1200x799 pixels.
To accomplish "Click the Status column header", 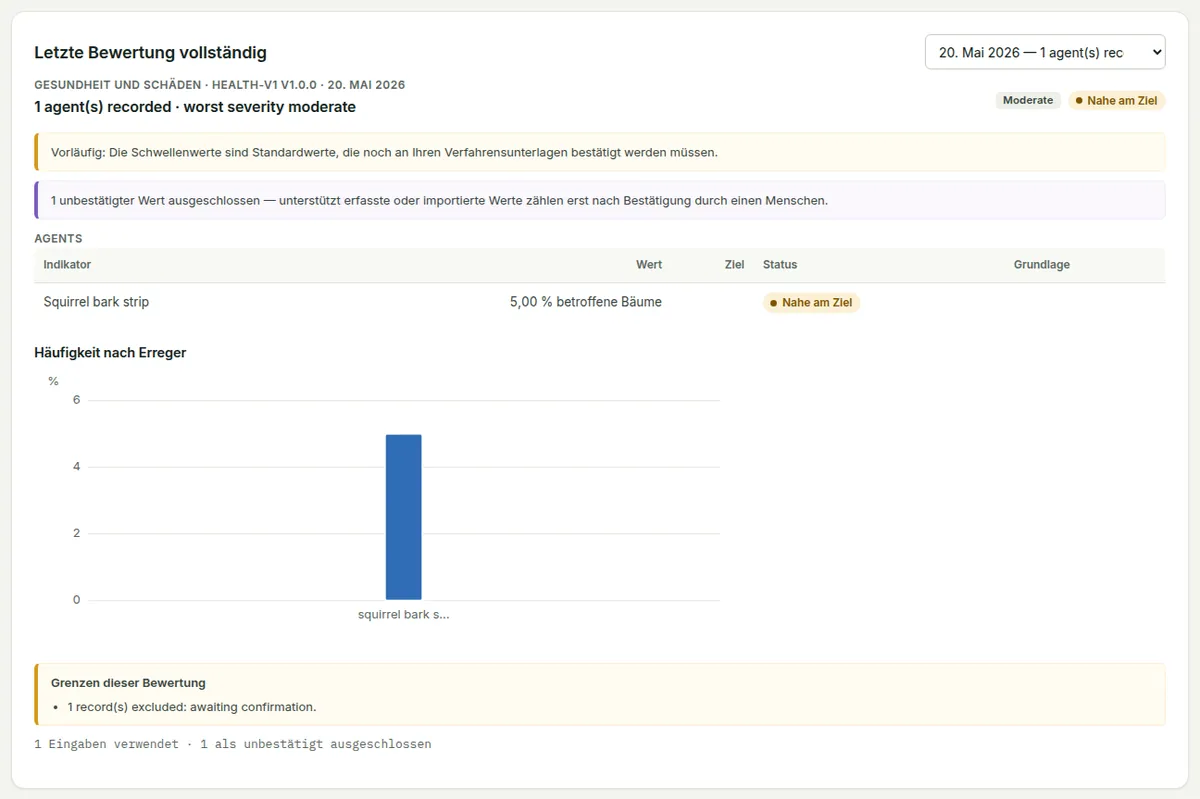I will point(780,265).
